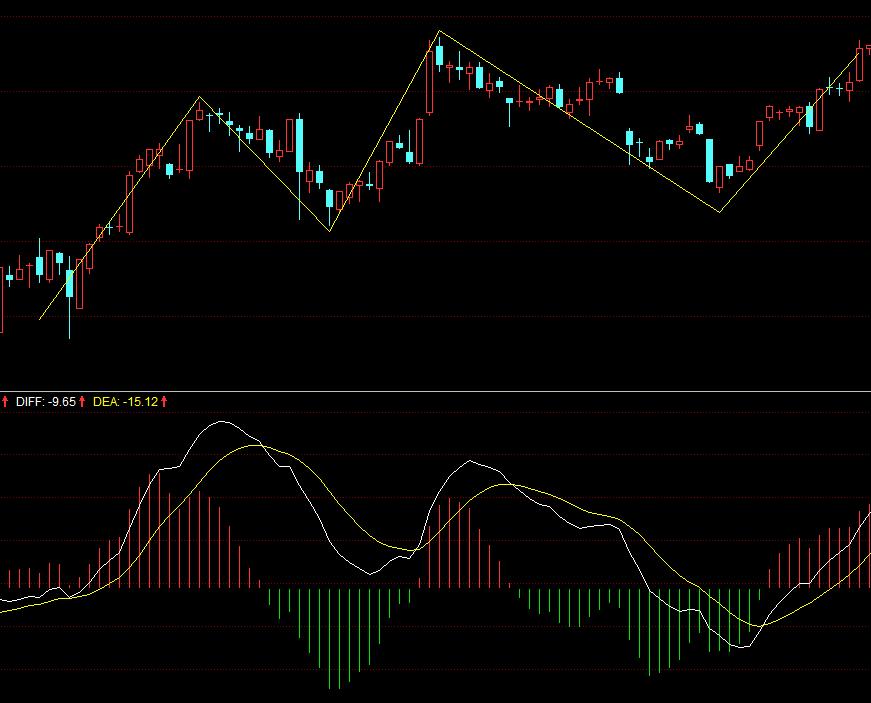Click the starting point of yellow zigzag line
The image size is (871, 703).
click(x=40, y=319)
